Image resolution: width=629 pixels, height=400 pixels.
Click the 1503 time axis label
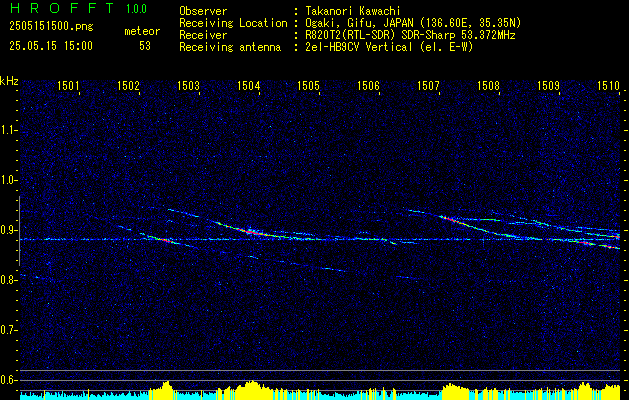[x=188, y=85]
